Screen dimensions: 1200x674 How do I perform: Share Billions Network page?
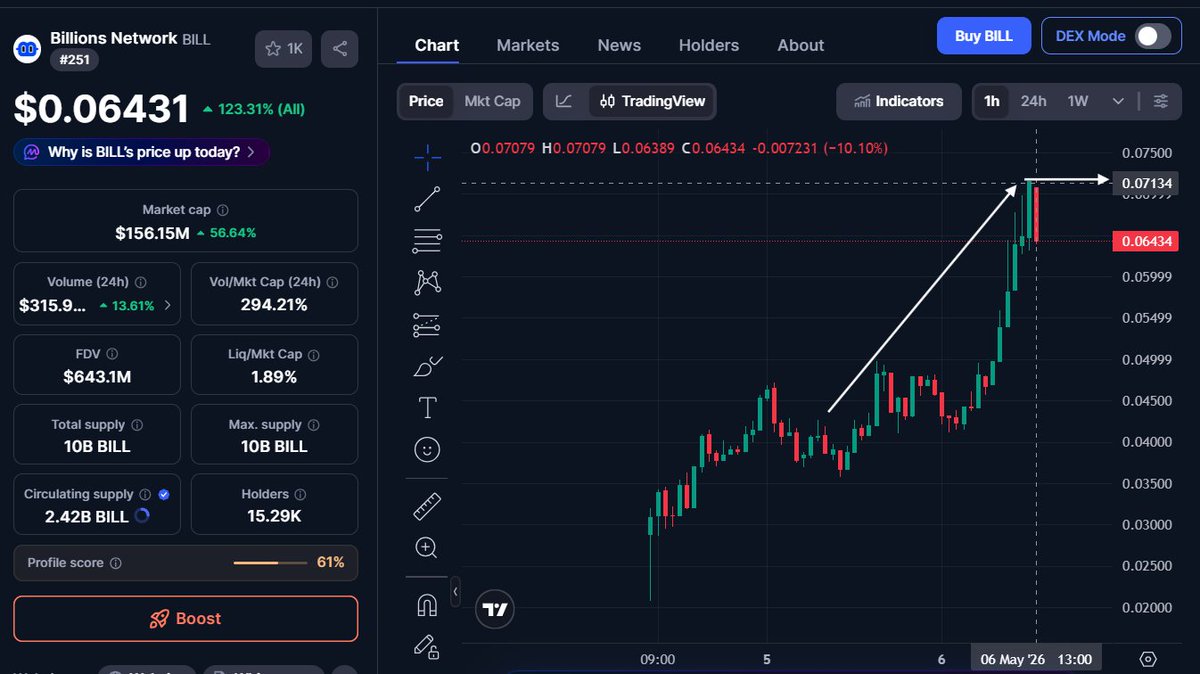click(x=340, y=48)
